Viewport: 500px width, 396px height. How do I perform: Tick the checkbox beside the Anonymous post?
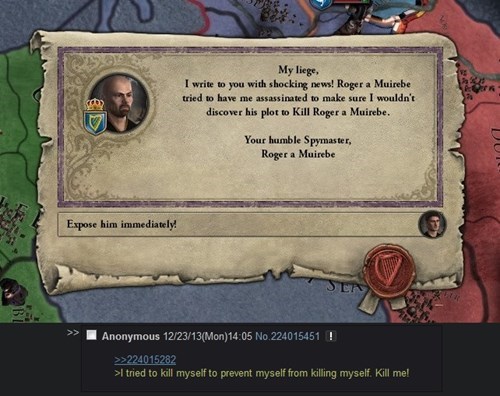point(91,335)
